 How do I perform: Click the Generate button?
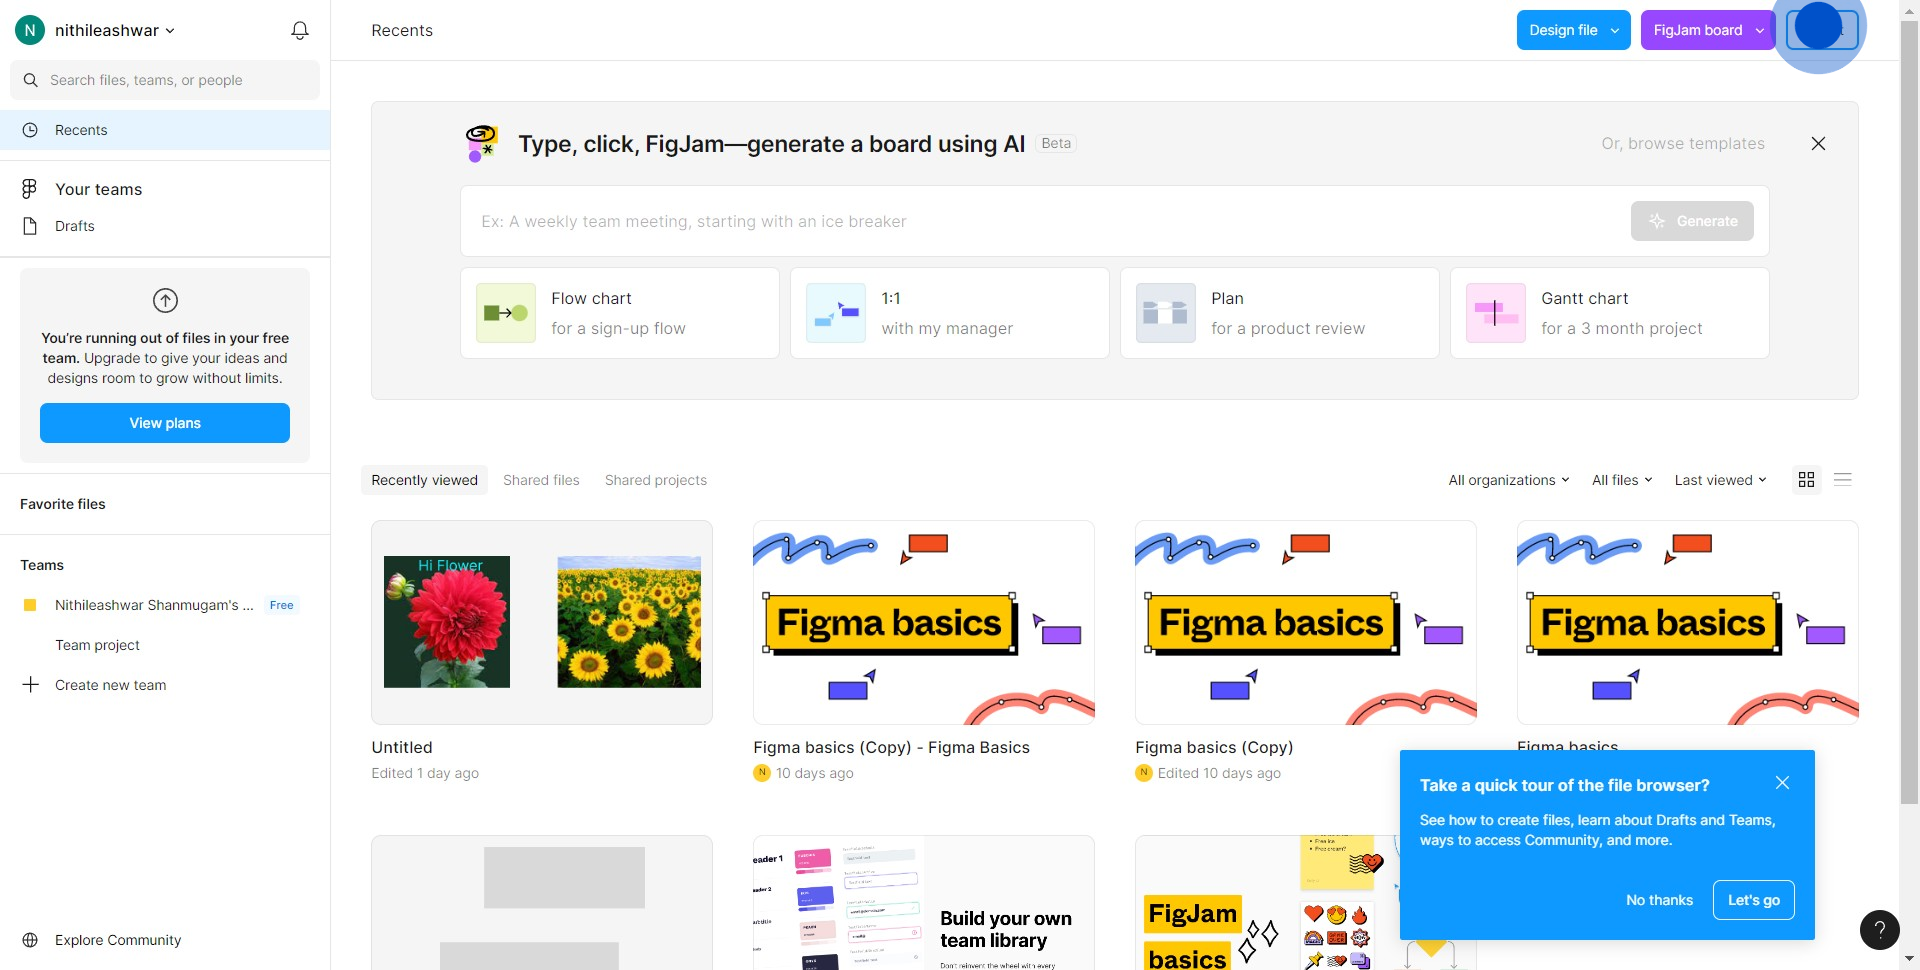click(x=1692, y=221)
